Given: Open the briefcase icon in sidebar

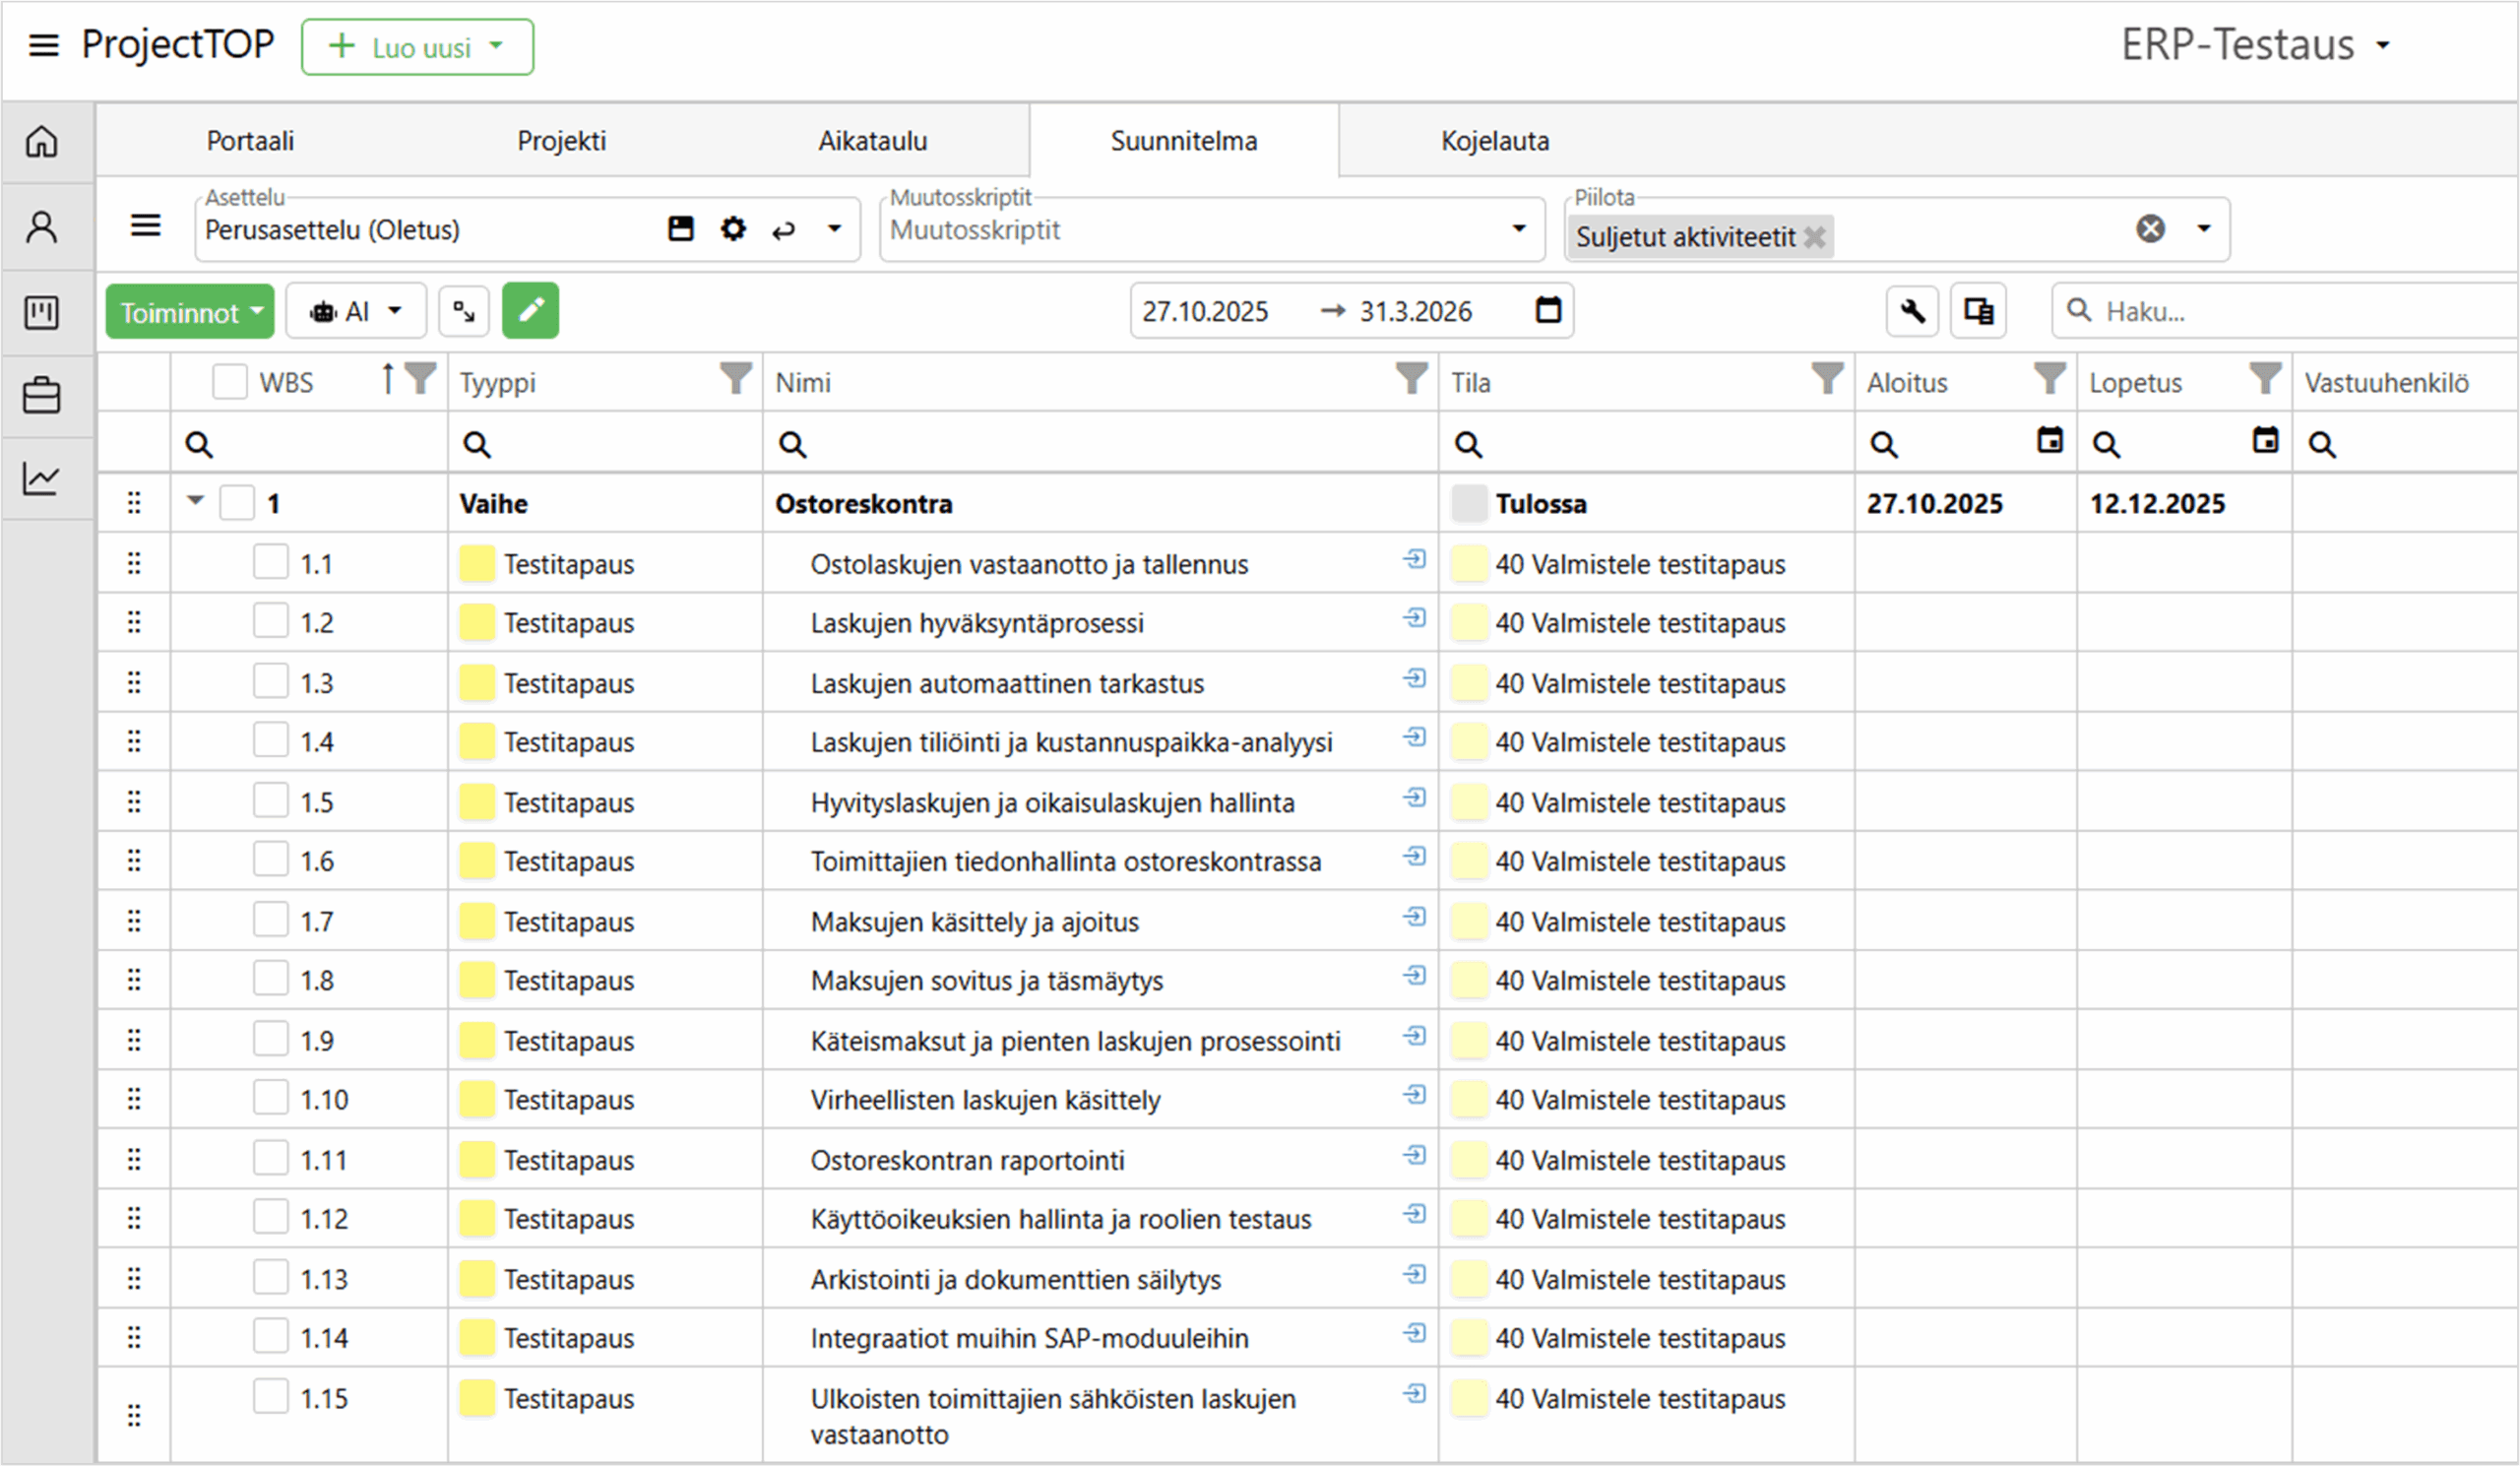Looking at the screenshot, I should point(41,396).
